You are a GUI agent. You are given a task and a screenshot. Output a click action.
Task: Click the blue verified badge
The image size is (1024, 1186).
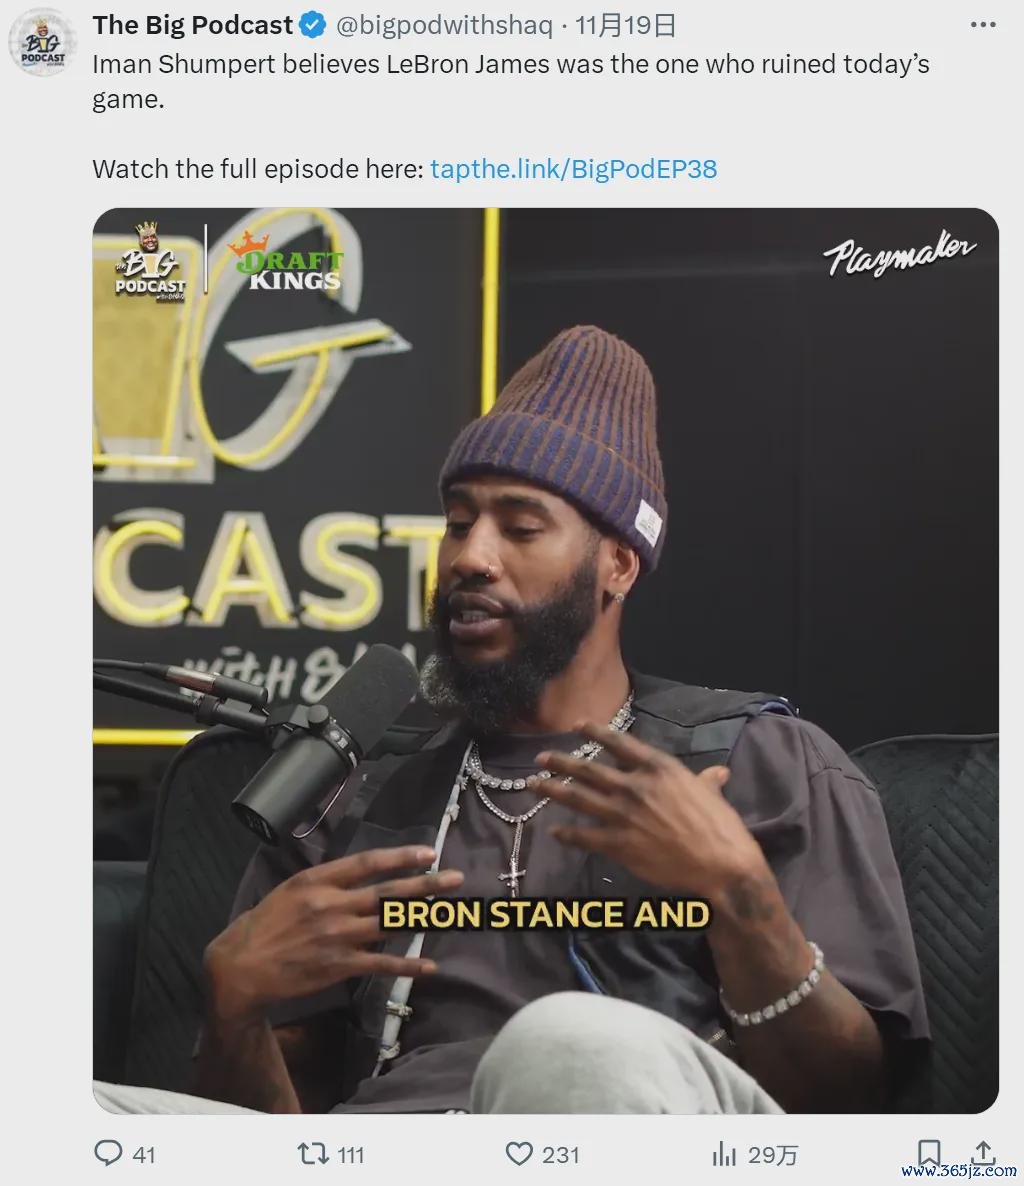312,26
